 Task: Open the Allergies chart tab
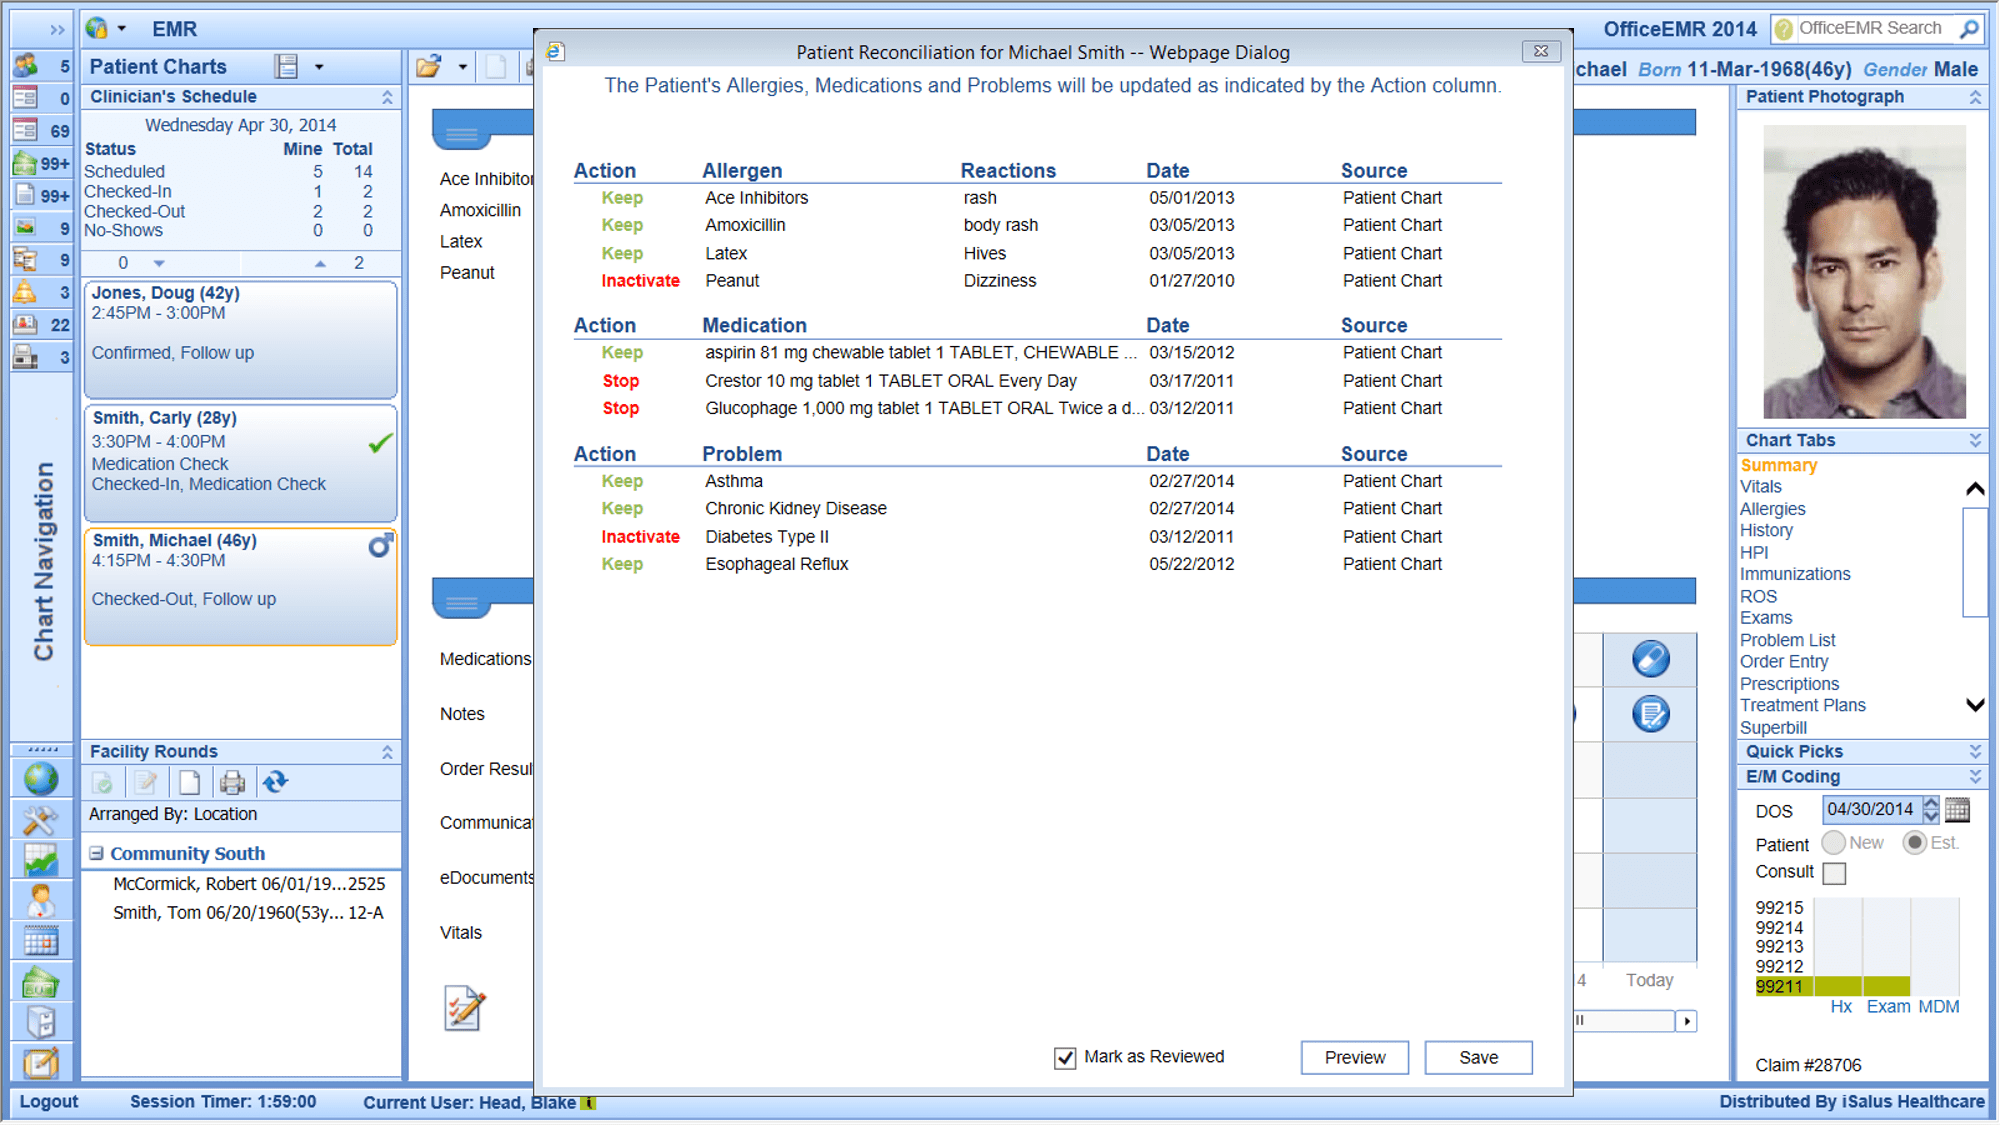click(x=1772, y=509)
